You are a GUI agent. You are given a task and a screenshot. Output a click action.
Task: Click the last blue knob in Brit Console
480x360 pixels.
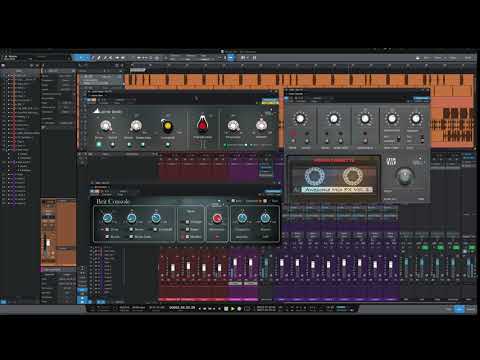click(265, 218)
